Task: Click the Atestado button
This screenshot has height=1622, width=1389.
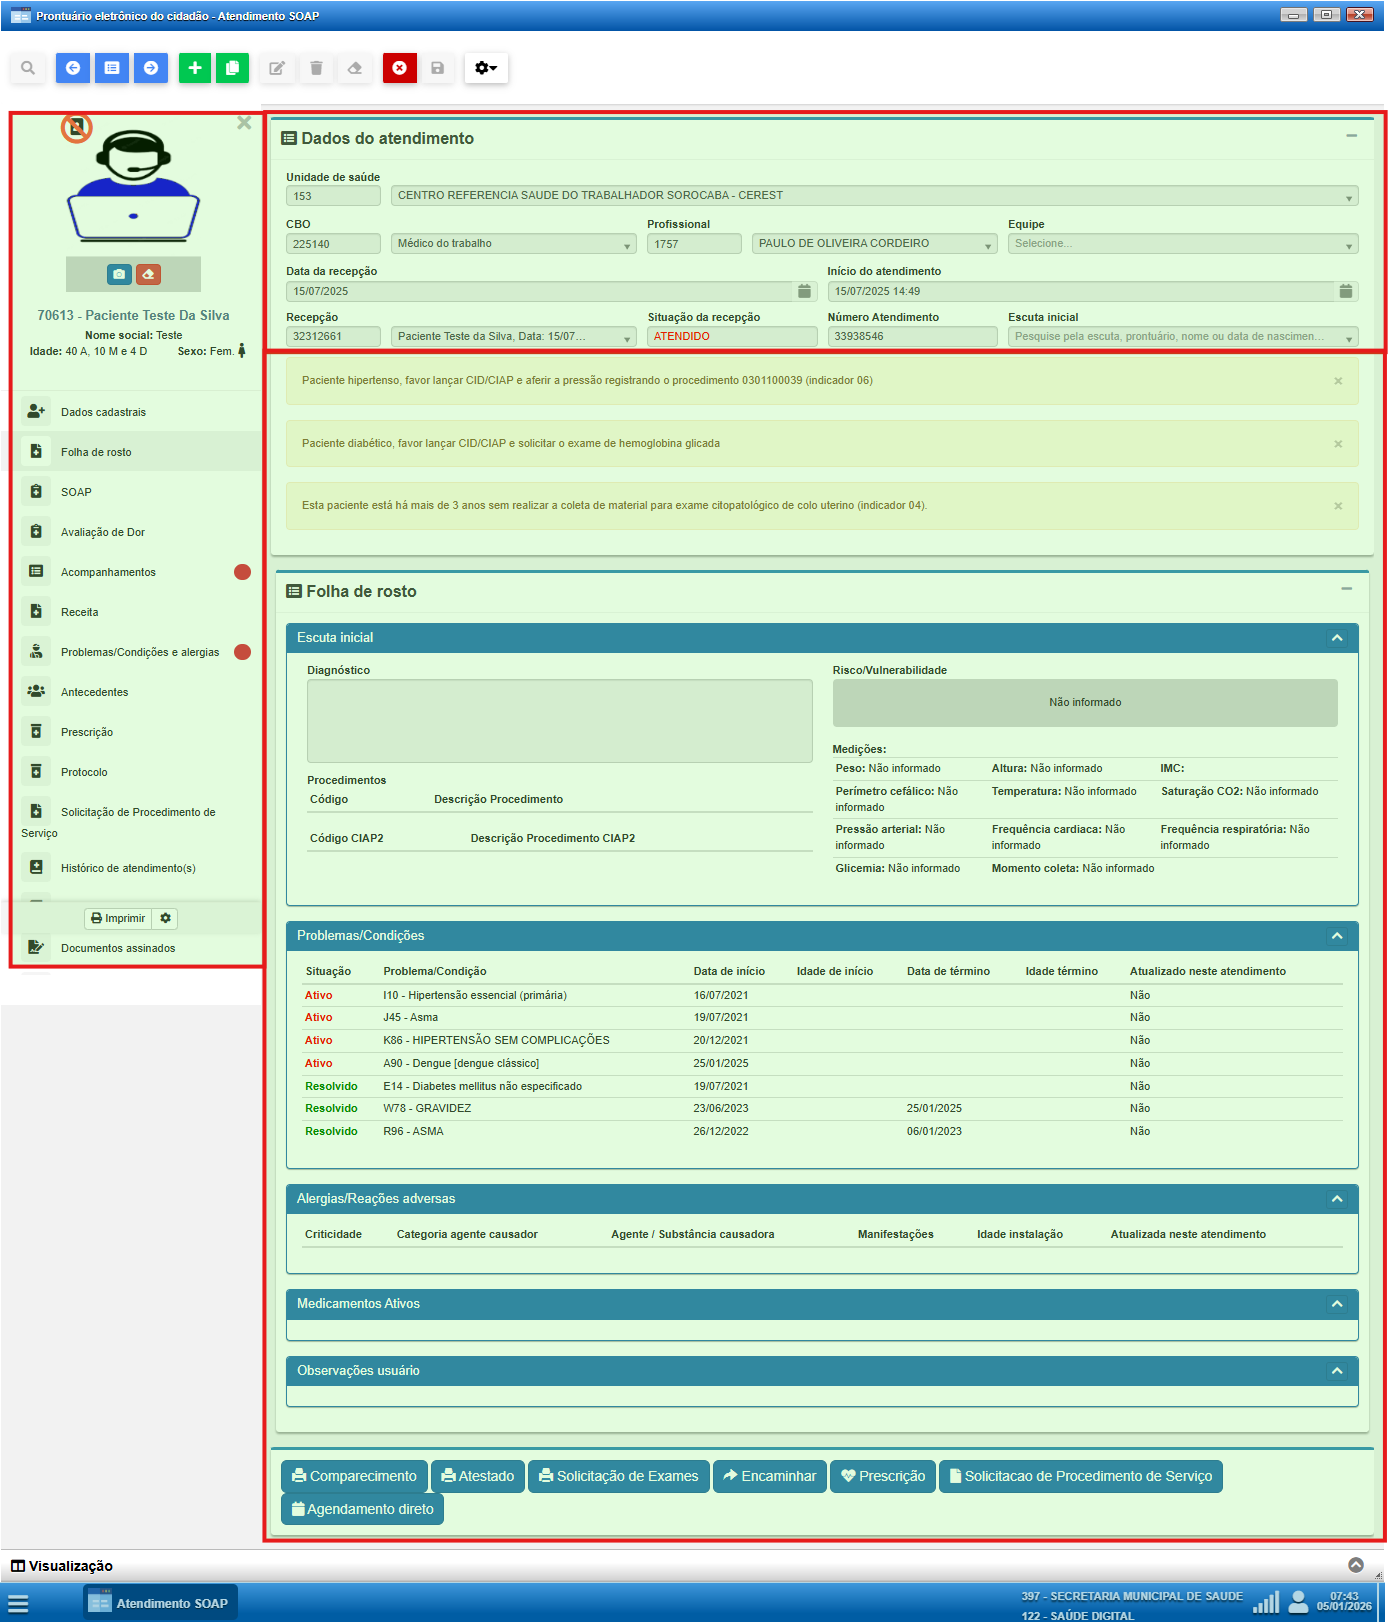Action: pyautogui.click(x=478, y=1476)
